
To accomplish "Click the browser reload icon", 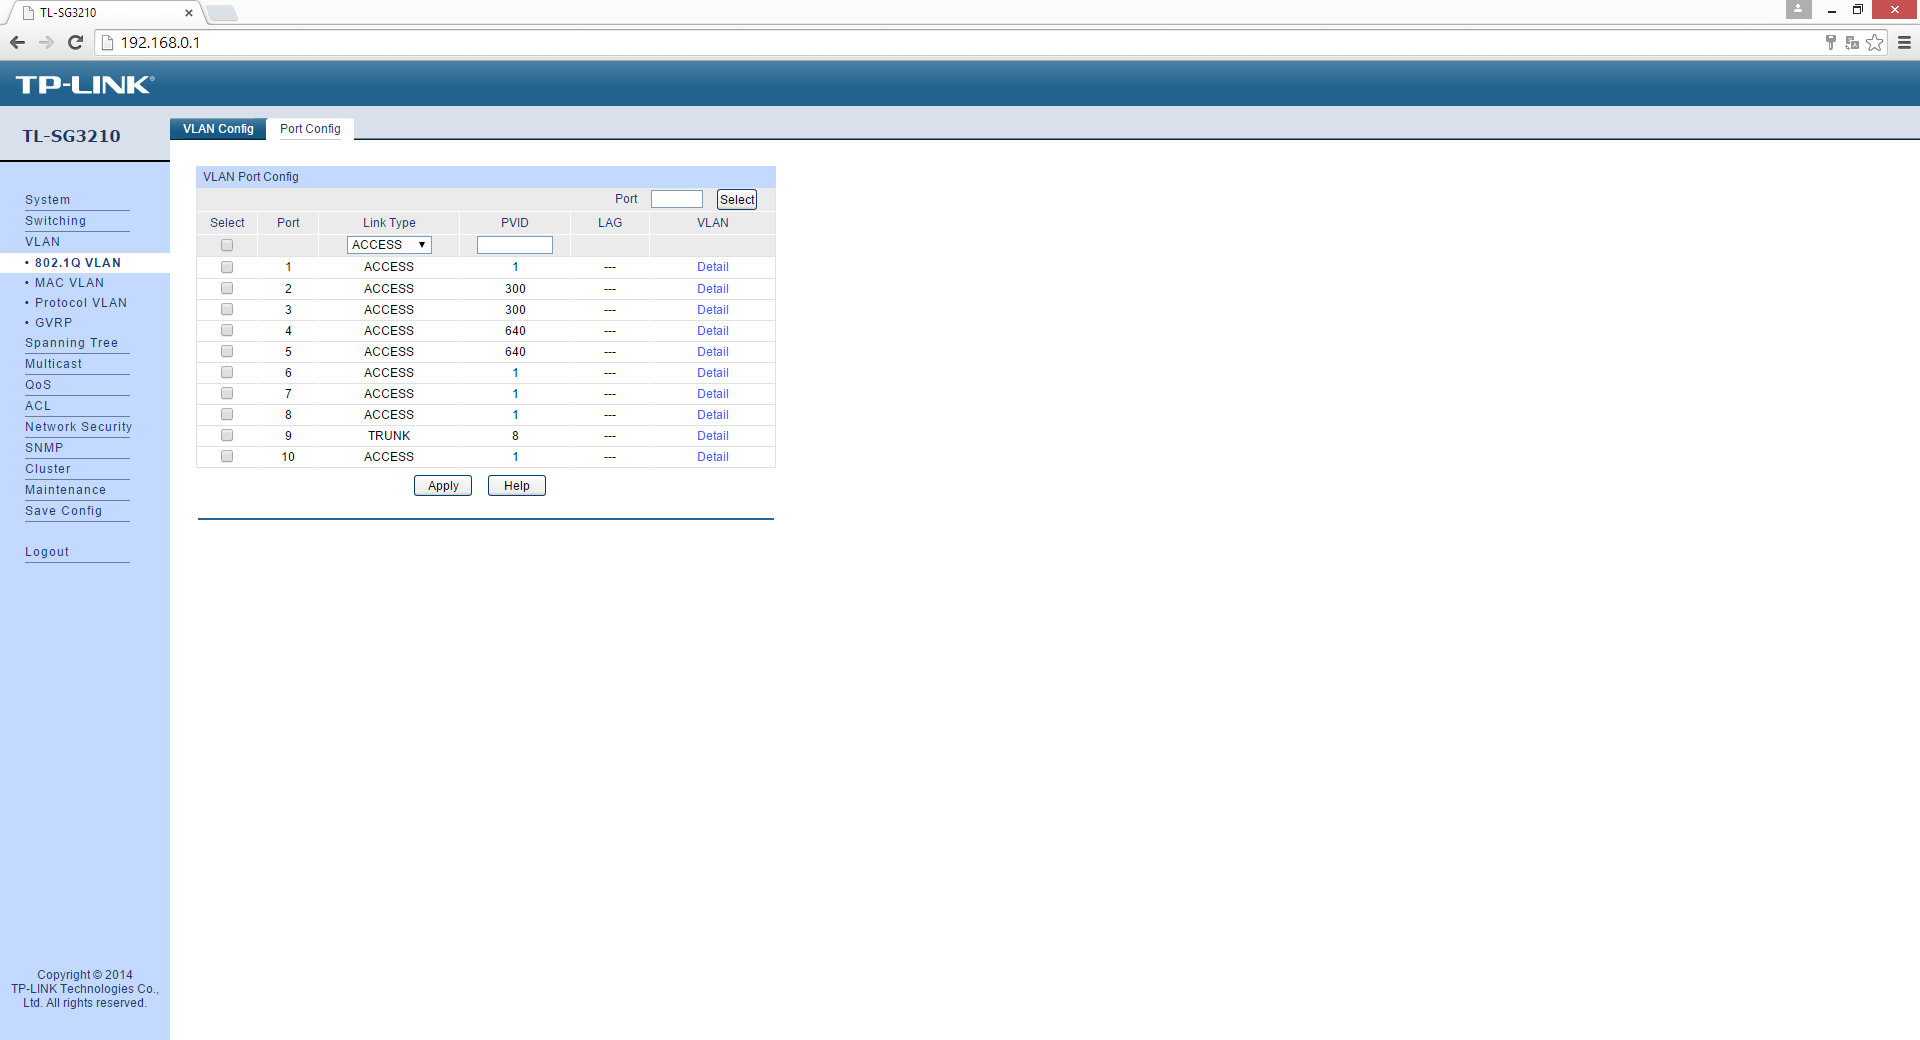I will pyautogui.click(x=75, y=42).
